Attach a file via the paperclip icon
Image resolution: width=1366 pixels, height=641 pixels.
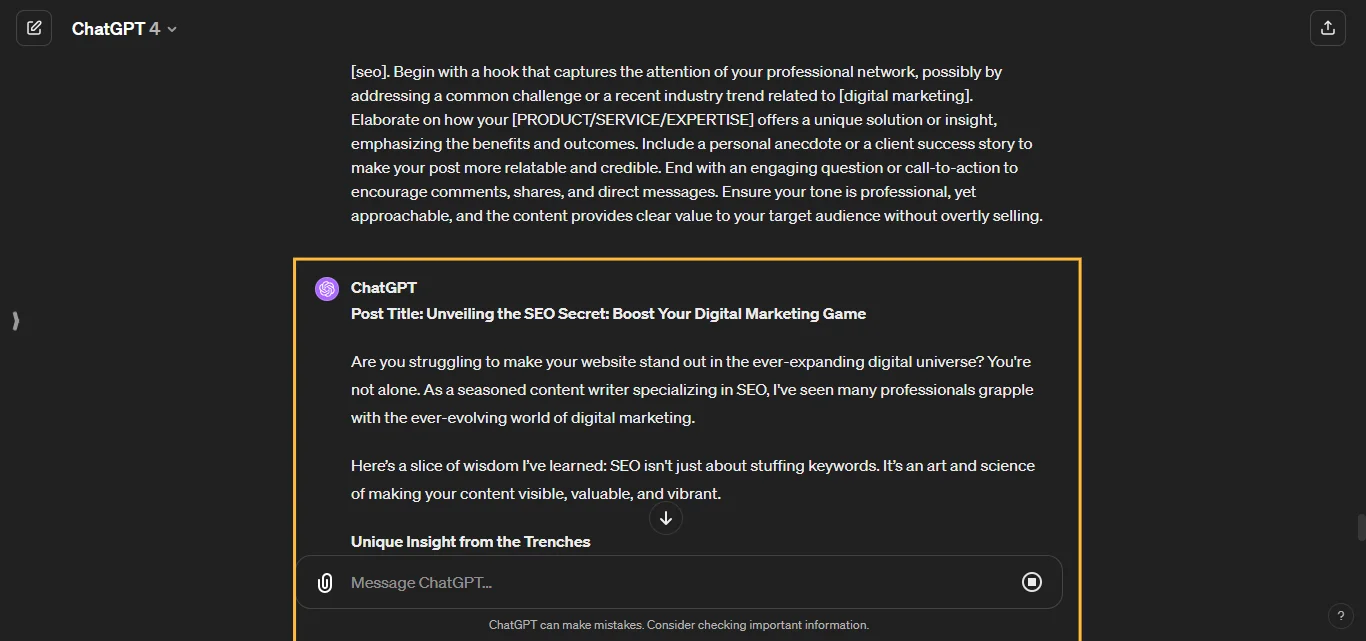(x=324, y=582)
